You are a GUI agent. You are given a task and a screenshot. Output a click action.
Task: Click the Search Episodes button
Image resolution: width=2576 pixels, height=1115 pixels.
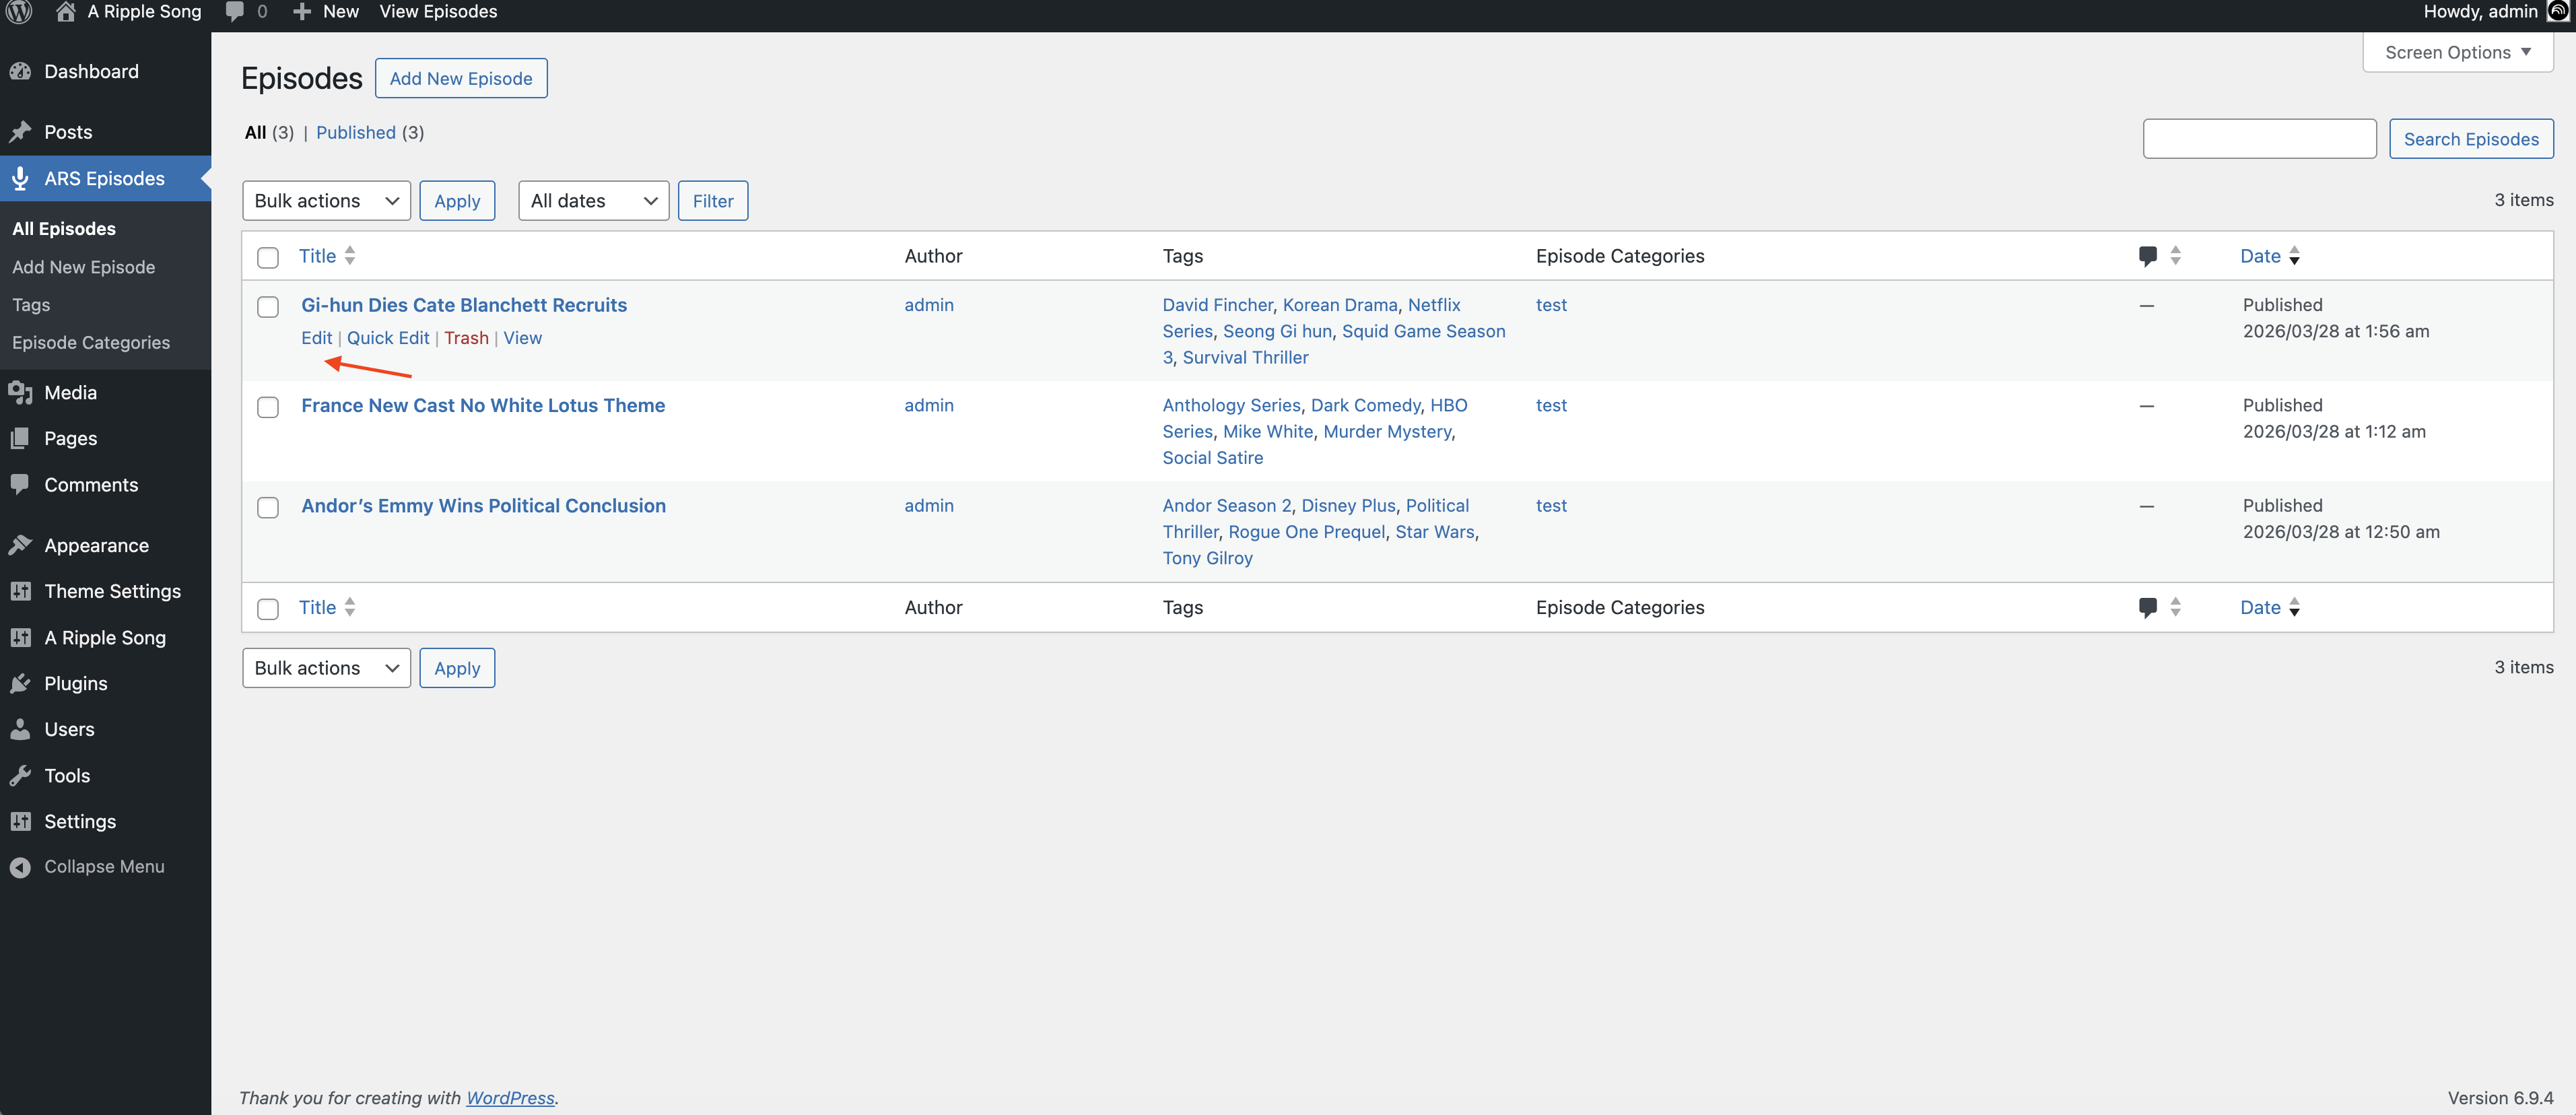[2471, 138]
